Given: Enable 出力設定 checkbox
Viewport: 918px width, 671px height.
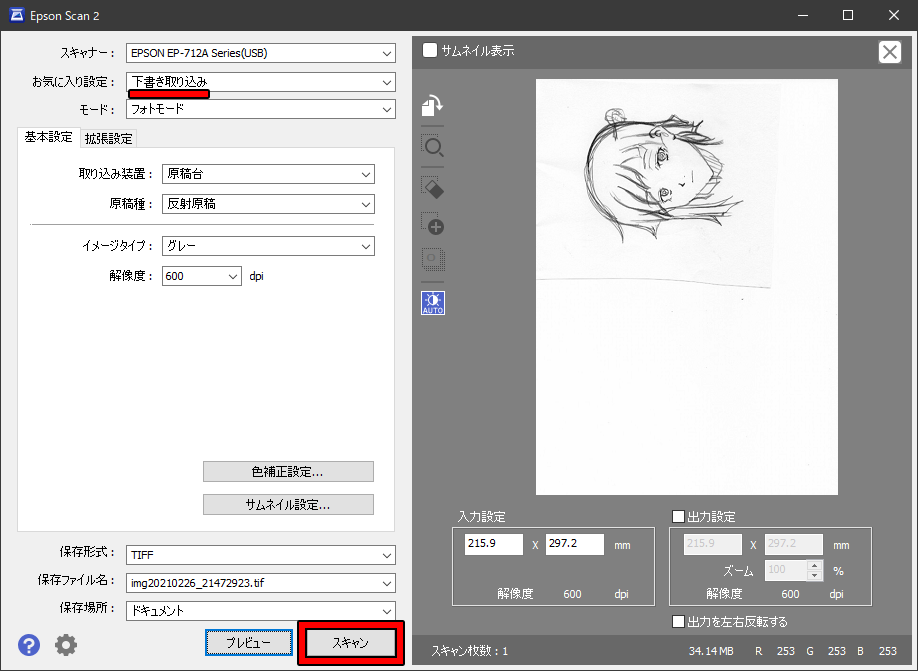Looking at the screenshot, I should click(678, 516).
